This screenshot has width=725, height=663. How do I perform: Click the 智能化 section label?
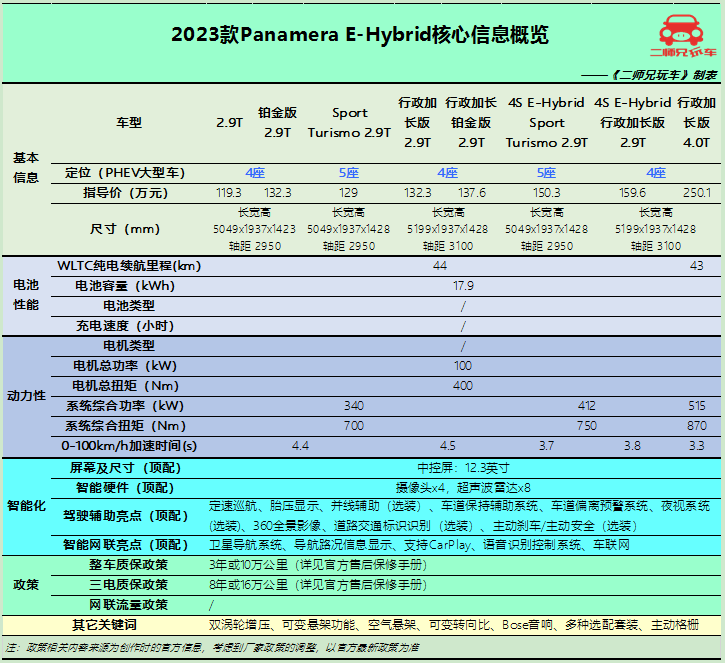point(26,506)
